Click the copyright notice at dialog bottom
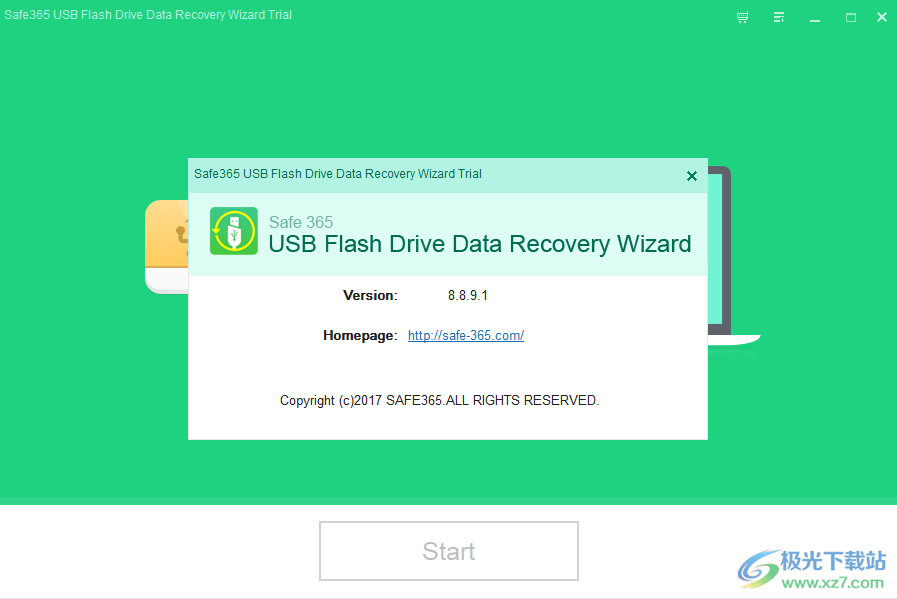 pos(440,400)
